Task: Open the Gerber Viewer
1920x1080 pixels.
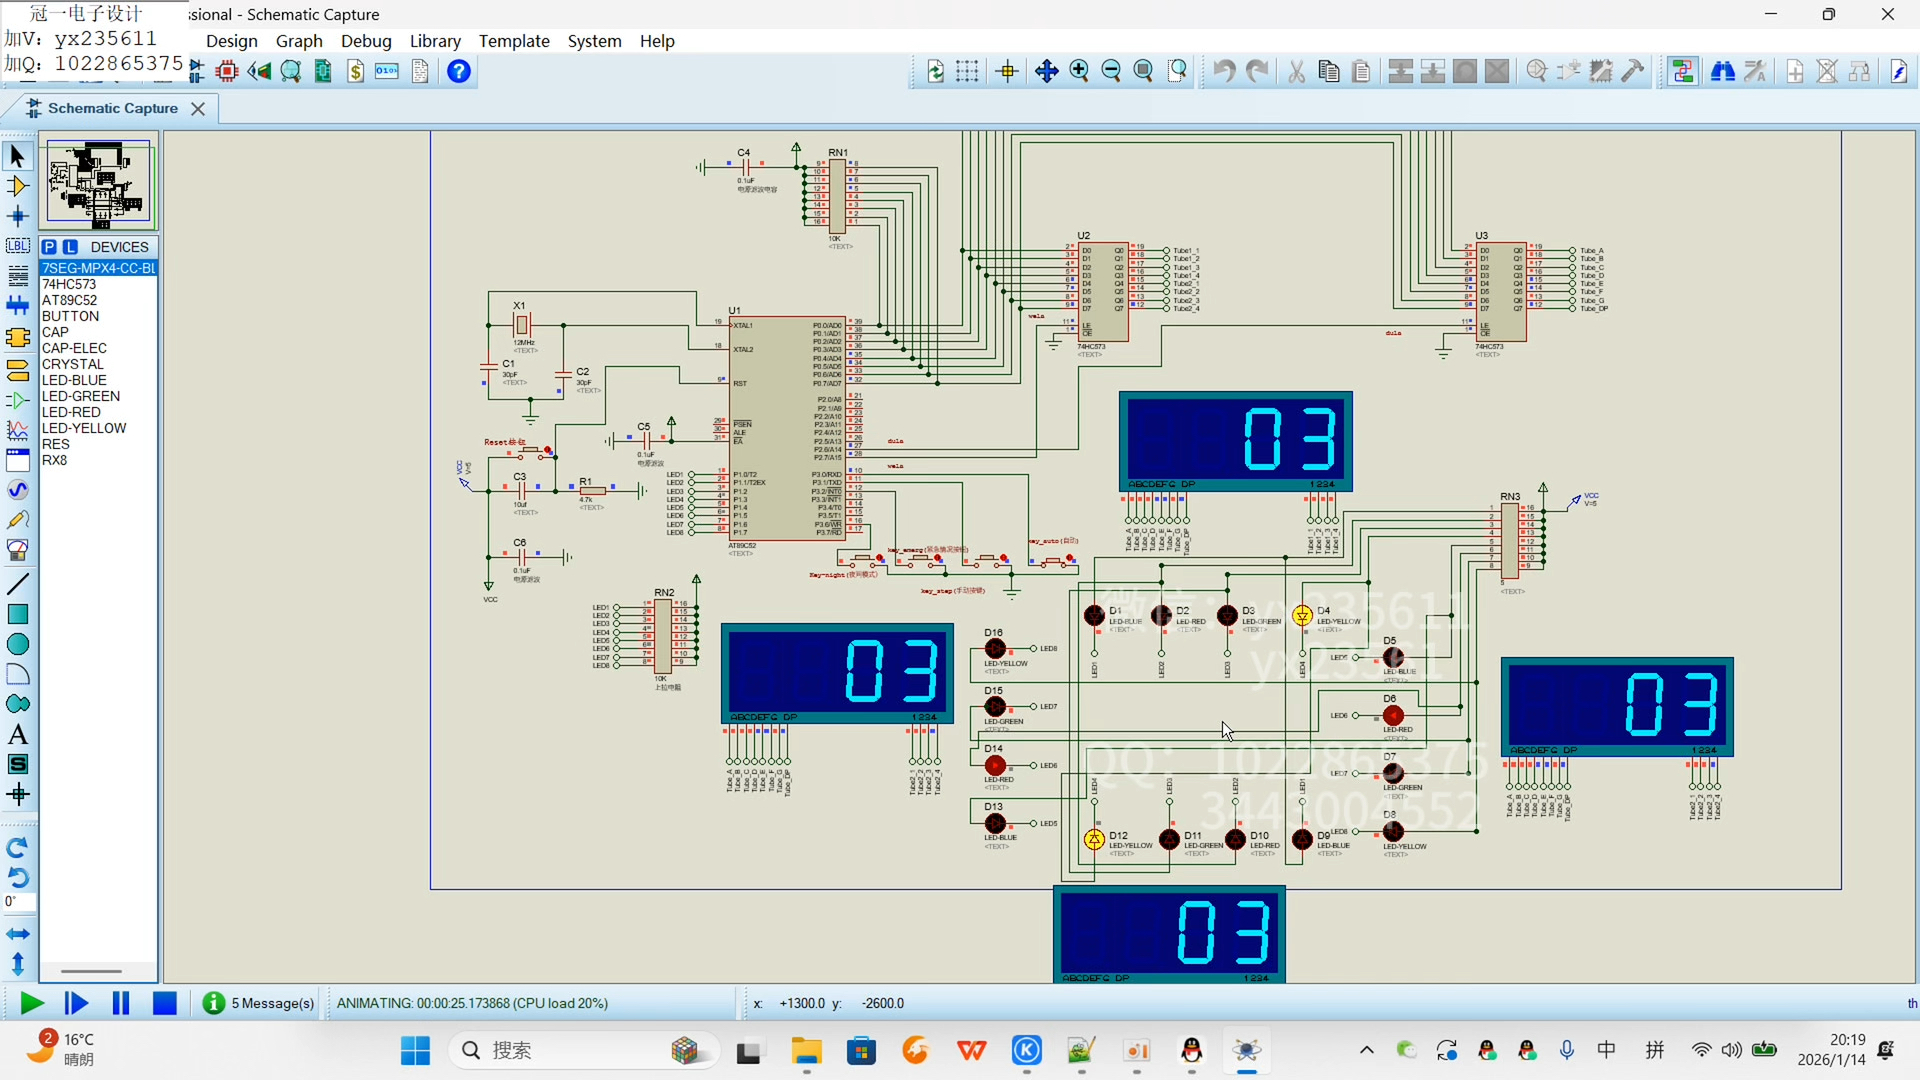Action: coord(291,71)
